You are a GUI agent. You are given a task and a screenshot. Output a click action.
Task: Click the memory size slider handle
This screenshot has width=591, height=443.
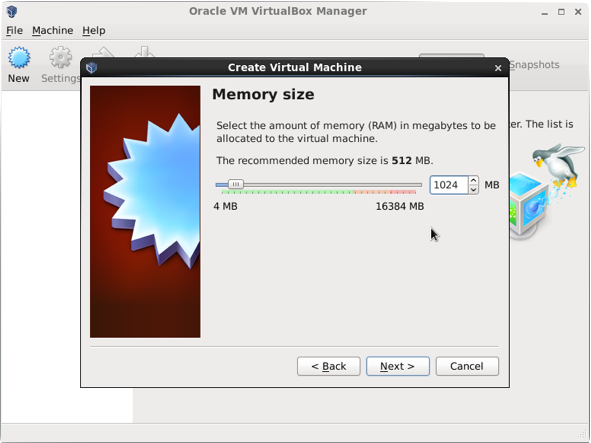pos(236,184)
